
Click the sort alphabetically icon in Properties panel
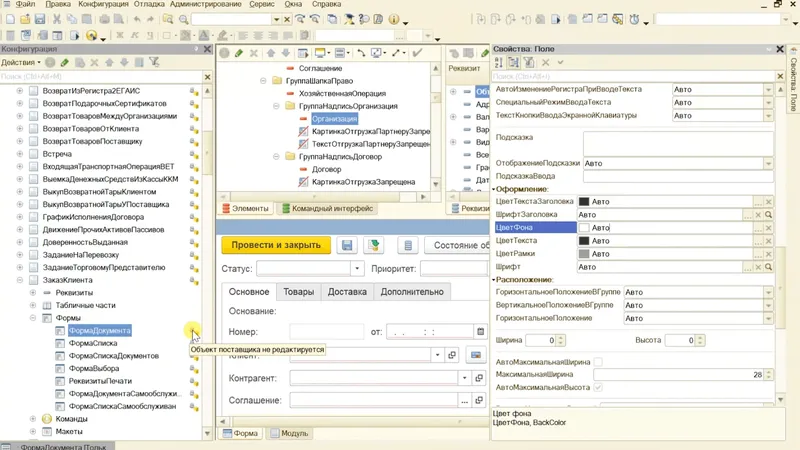(x=498, y=62)
